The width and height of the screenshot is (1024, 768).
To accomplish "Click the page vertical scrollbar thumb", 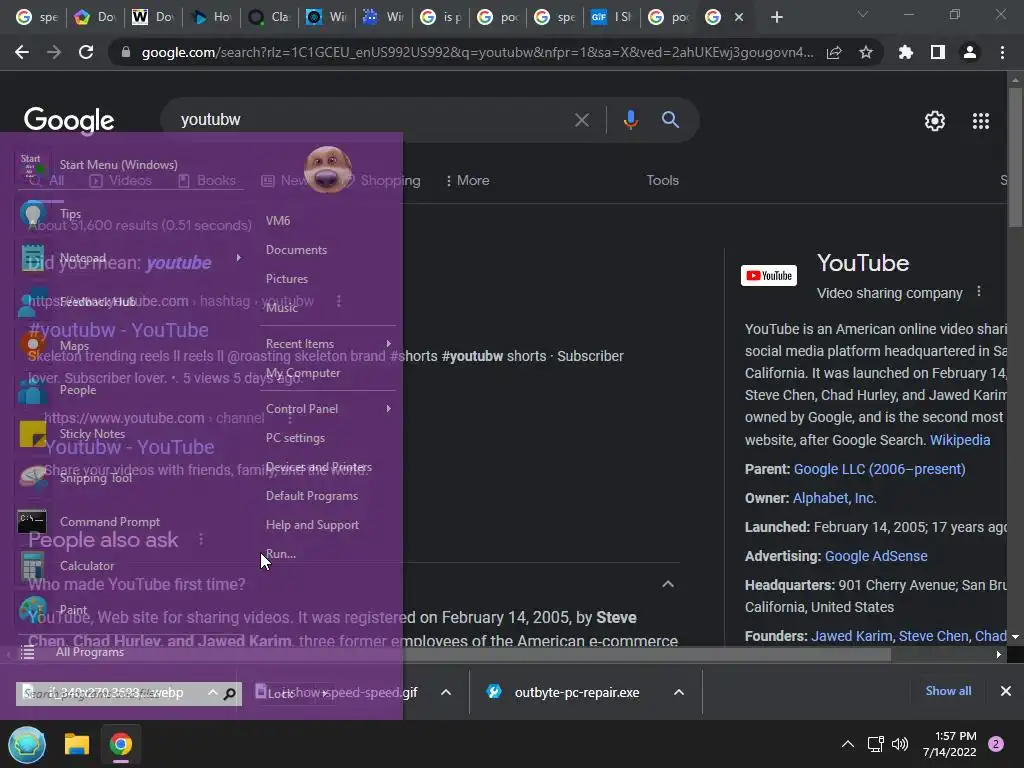I will (x=1015, y=157).
